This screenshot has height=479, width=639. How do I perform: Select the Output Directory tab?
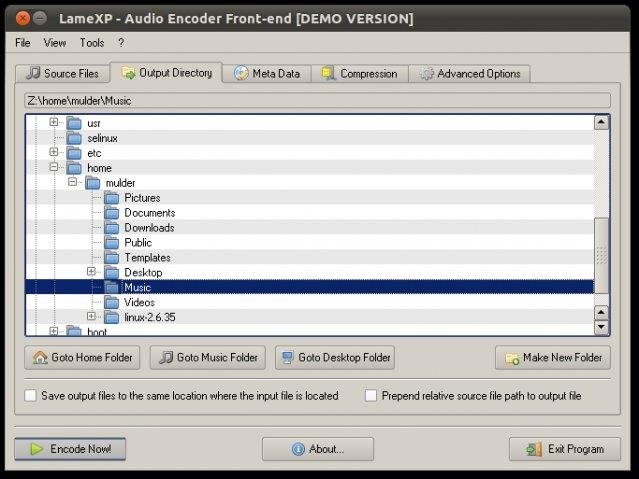(166, 73)
